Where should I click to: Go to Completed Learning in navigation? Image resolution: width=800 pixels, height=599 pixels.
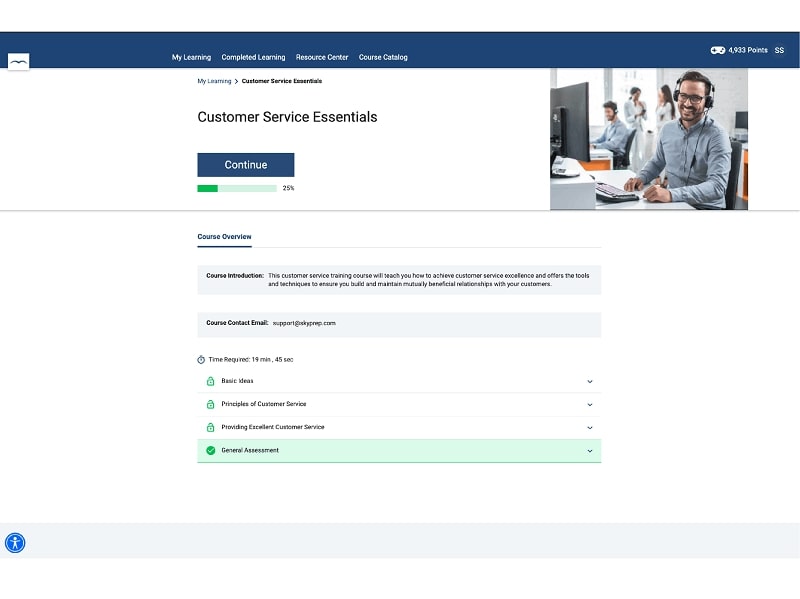(x=253, y=57)
